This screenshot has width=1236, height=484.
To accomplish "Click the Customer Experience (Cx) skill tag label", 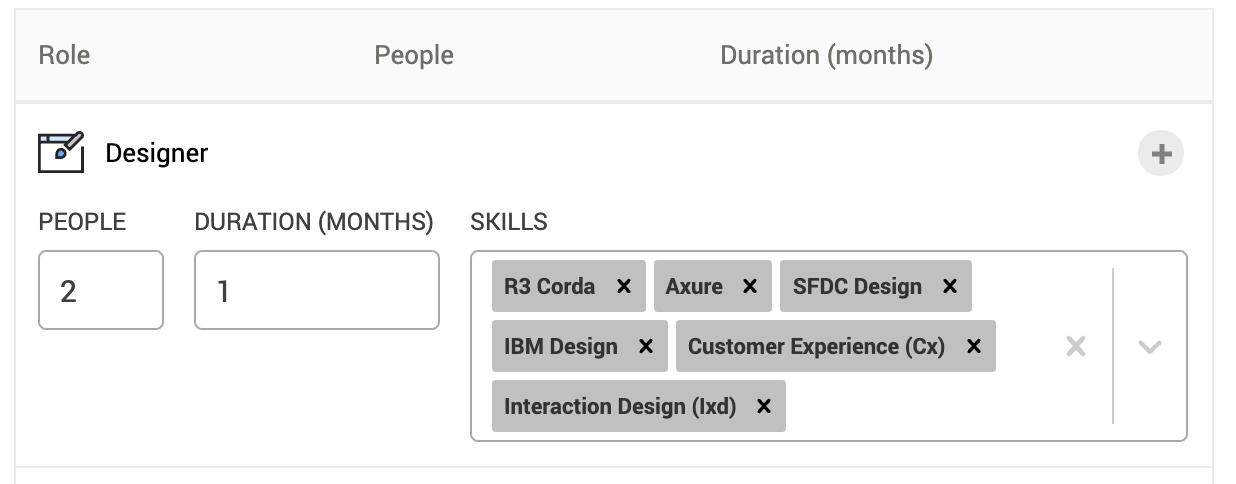I will (816, 347).
